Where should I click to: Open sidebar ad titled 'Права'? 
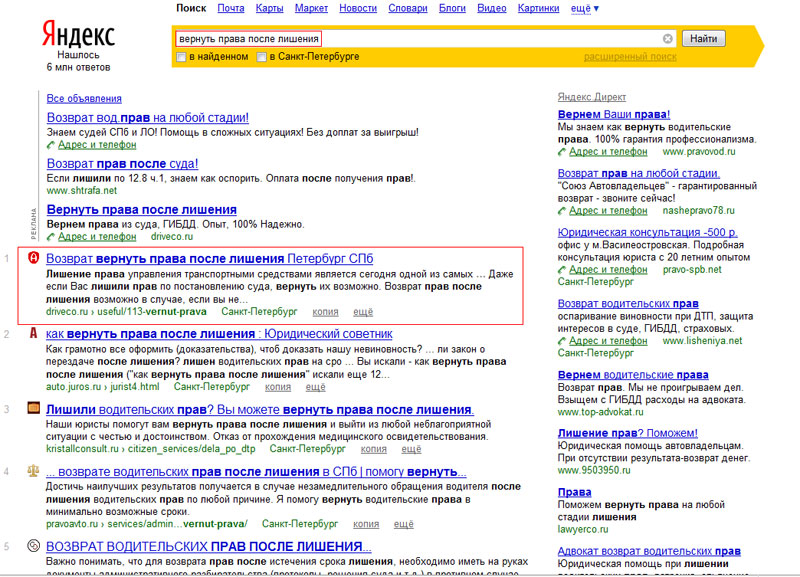coord(574,492)
